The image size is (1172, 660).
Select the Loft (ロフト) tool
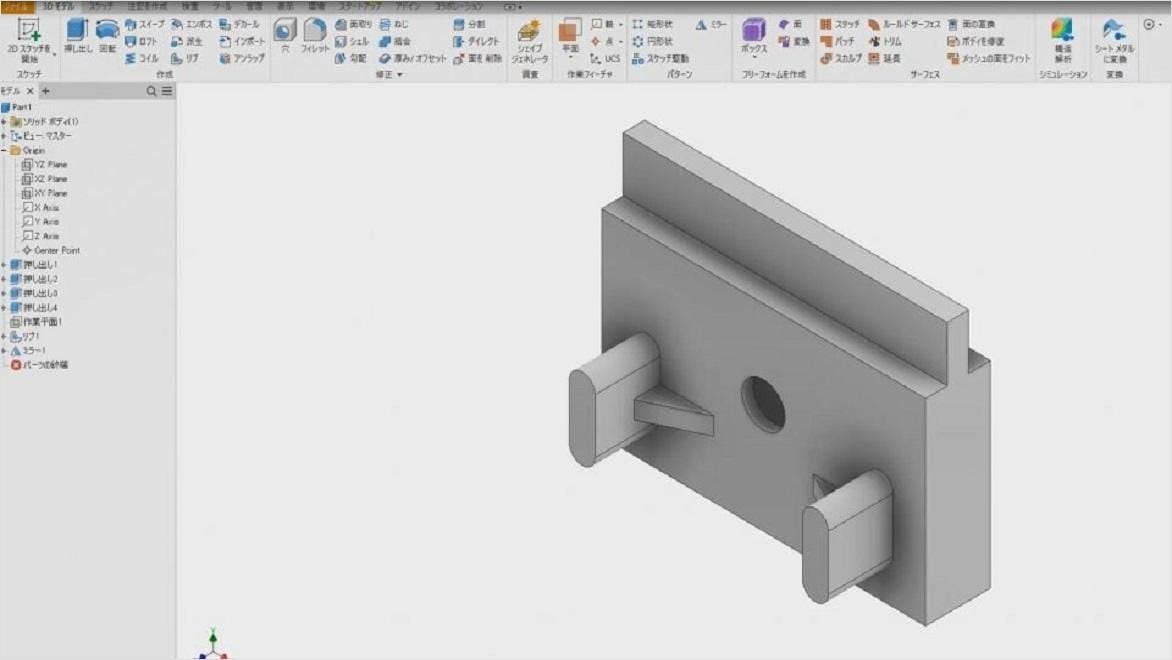pos(140,42)
